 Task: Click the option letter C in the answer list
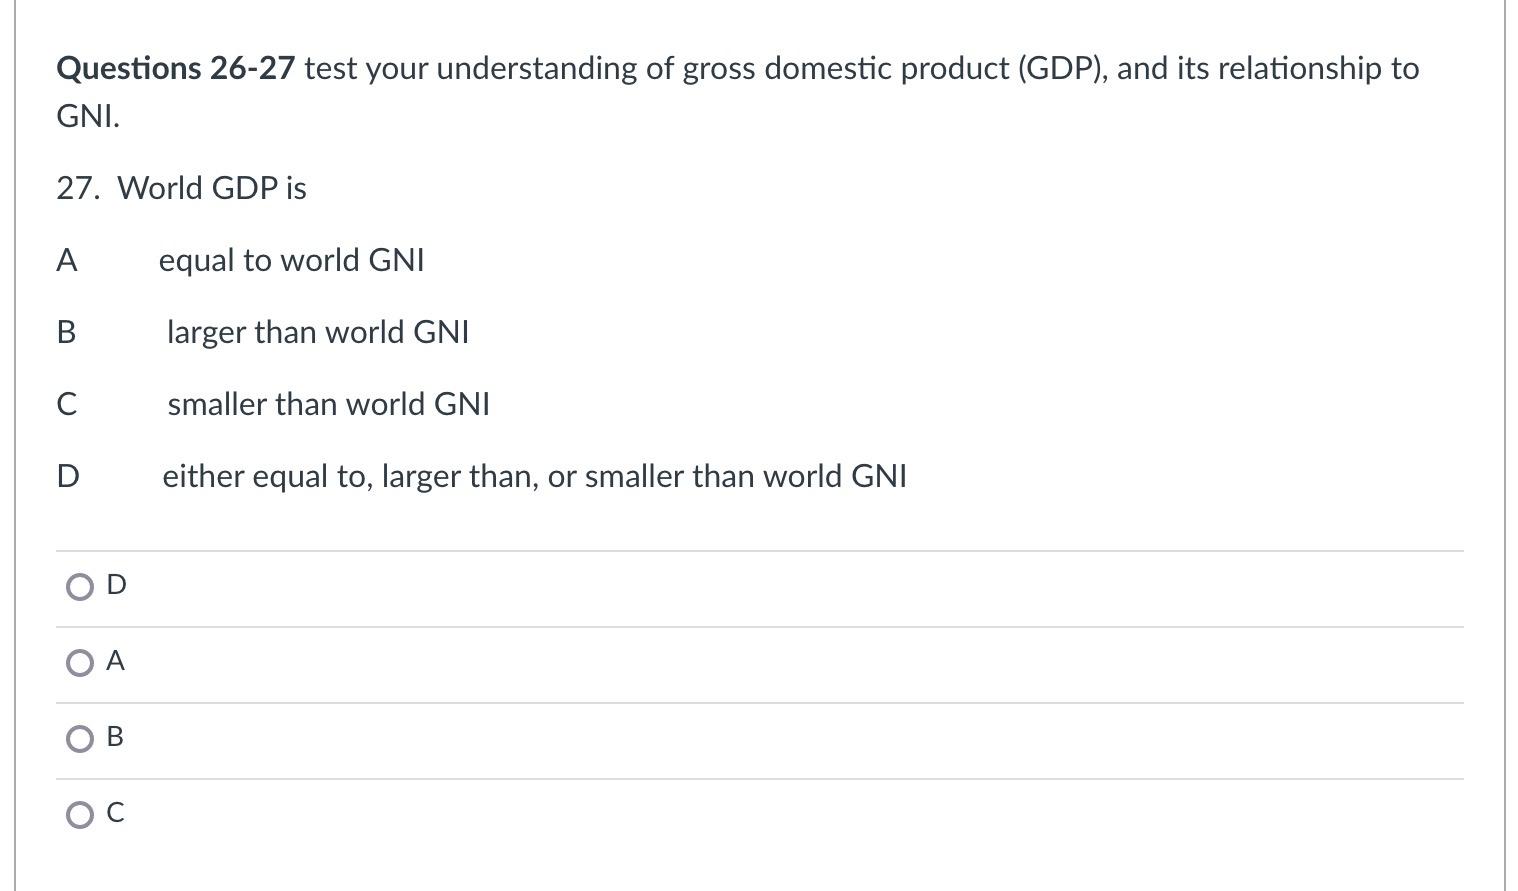click(x=67, y=404)
